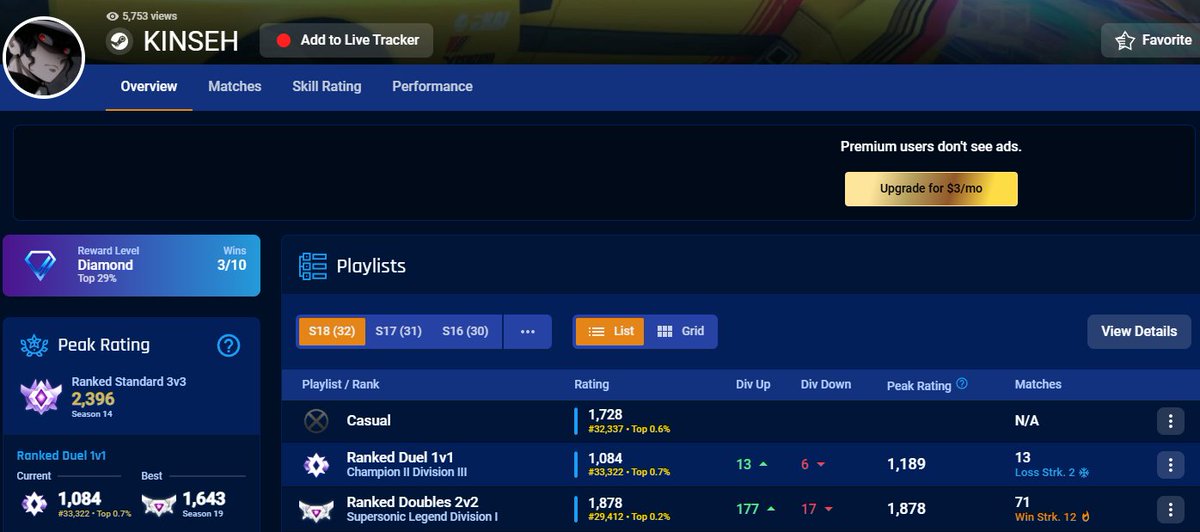Click the Ranked Doubles div up value 177
Viewport: 1200px width, 532px height.
747,509
